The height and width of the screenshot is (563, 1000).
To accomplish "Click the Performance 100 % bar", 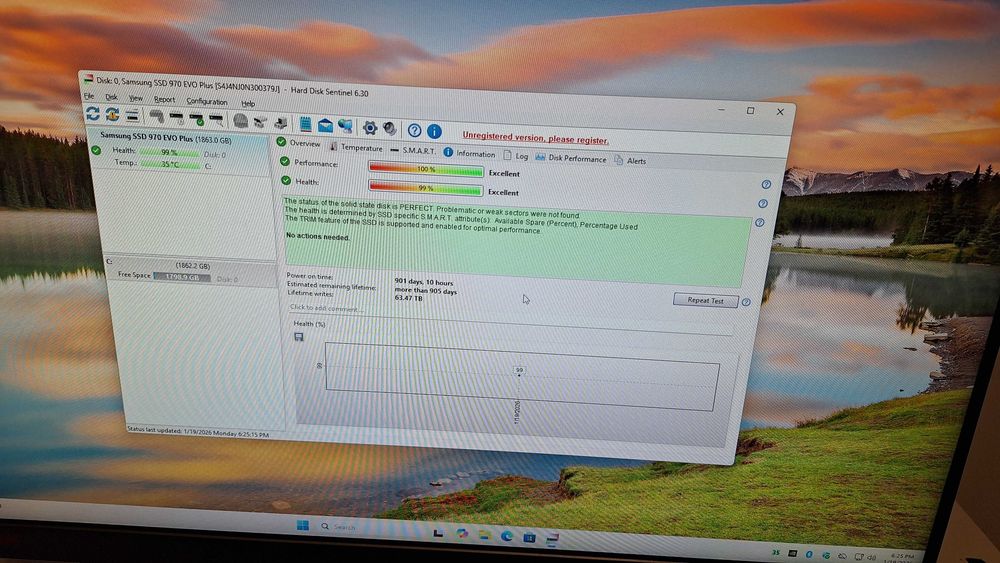I will pos(425,170).
